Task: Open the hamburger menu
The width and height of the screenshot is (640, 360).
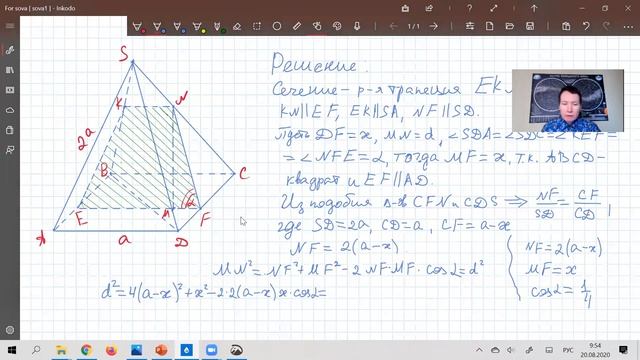Action: click(x=10, y=26)
